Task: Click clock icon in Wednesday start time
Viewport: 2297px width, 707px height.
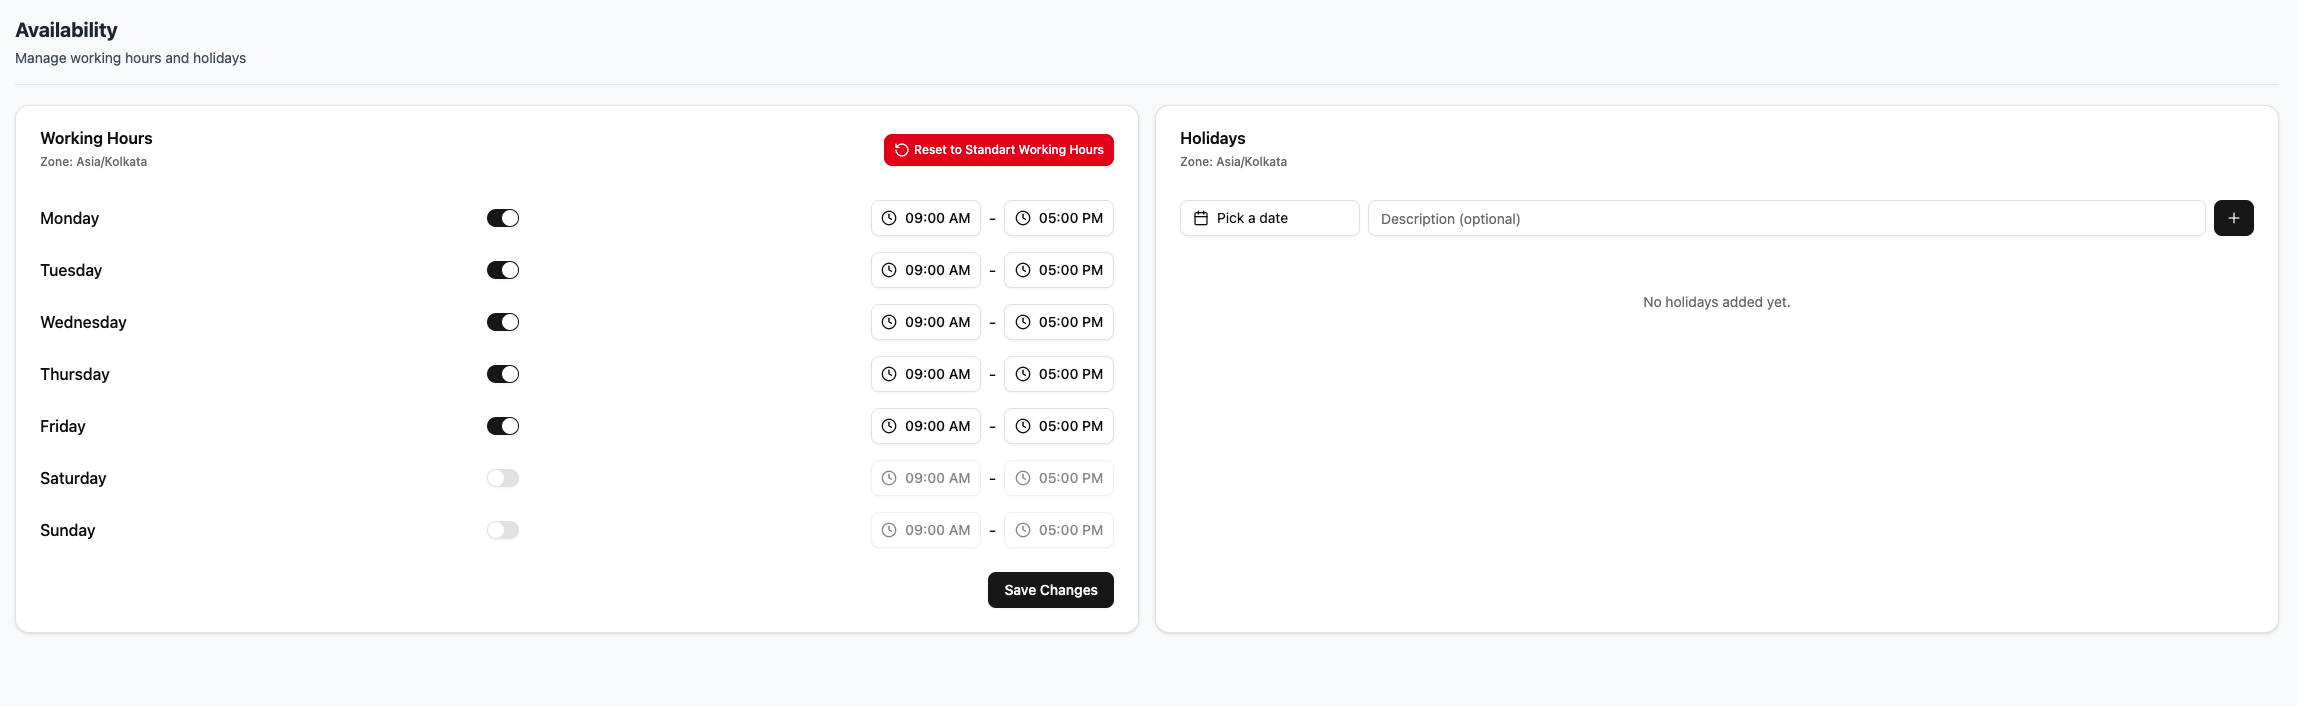Action: point(889,322)
